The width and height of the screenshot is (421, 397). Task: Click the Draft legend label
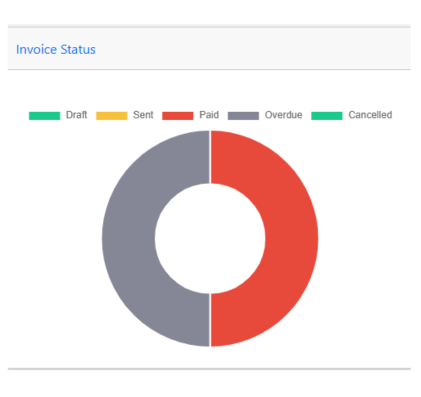click(x=76, y=115)
